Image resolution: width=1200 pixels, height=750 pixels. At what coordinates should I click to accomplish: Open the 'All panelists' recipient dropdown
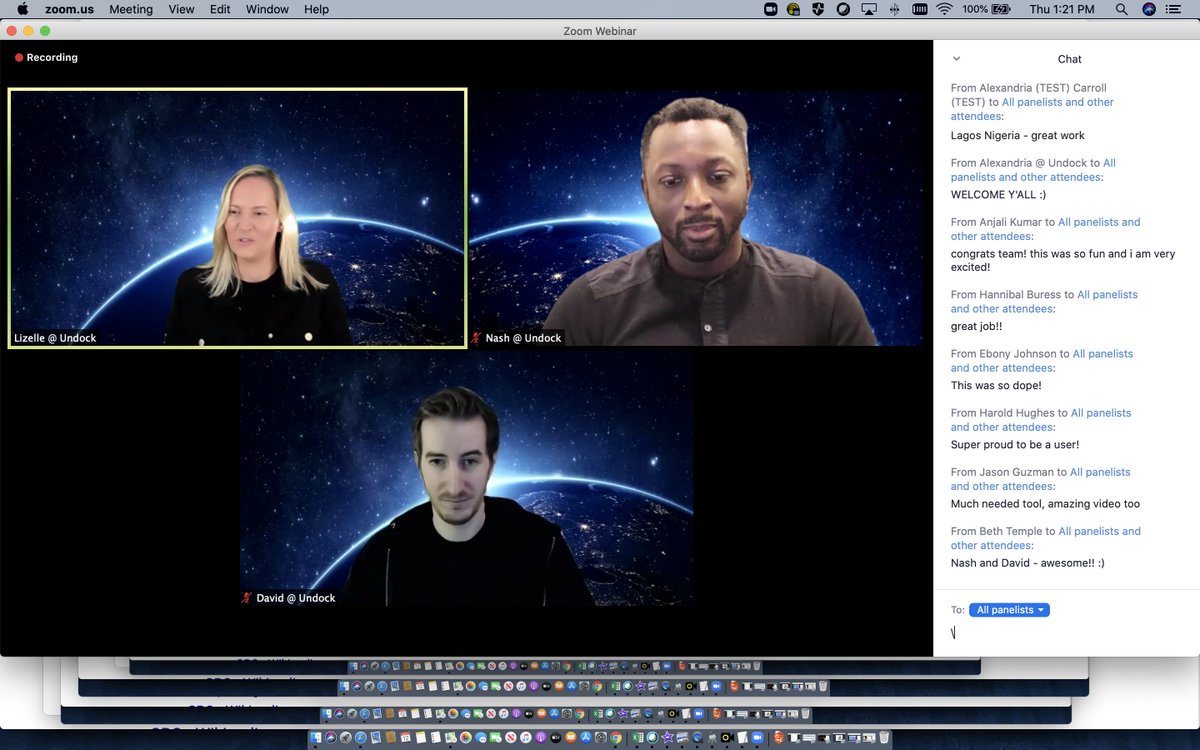[x=1009, y=610]
